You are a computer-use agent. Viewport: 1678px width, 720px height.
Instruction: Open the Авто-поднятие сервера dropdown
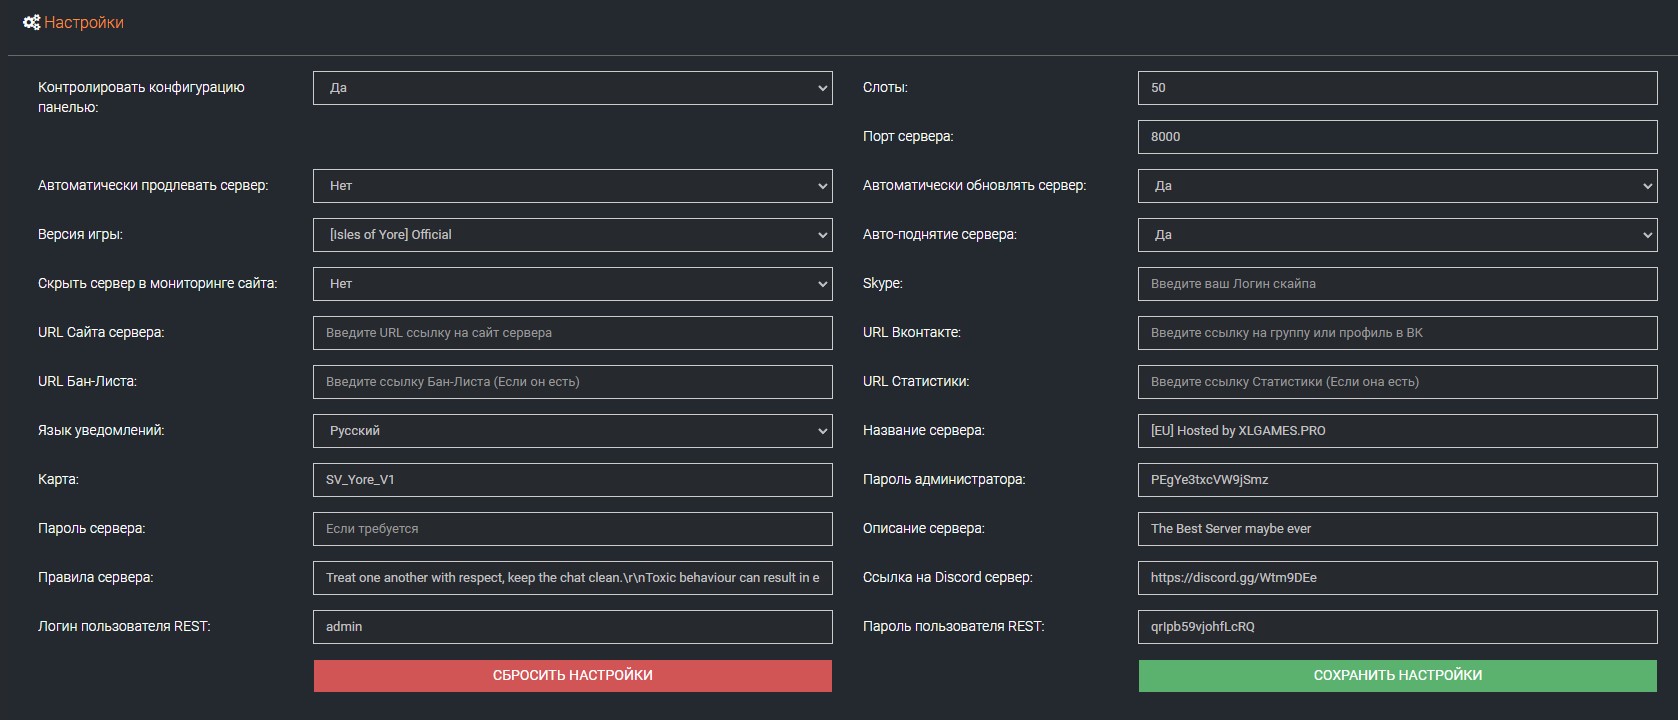[1397, 235]
